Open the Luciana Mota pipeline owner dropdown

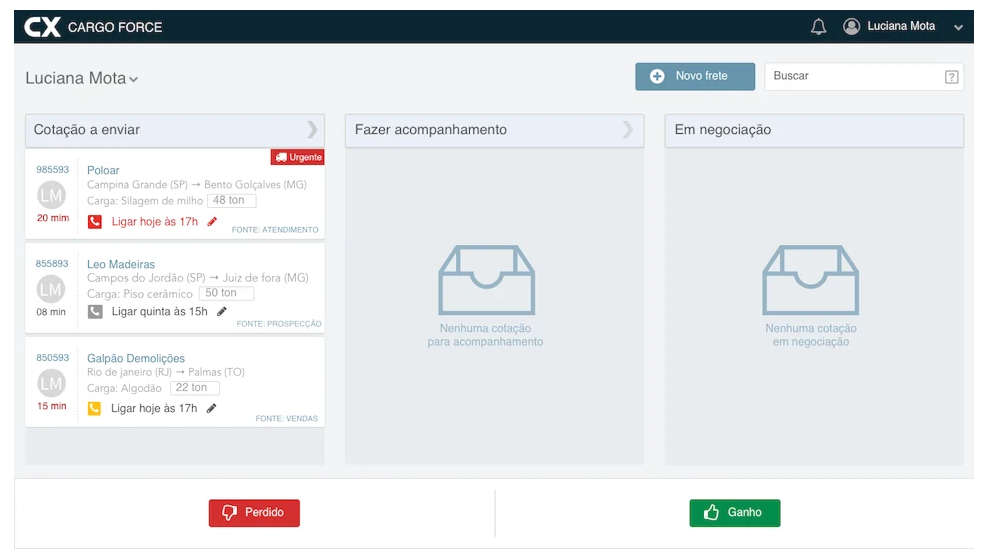82,78
